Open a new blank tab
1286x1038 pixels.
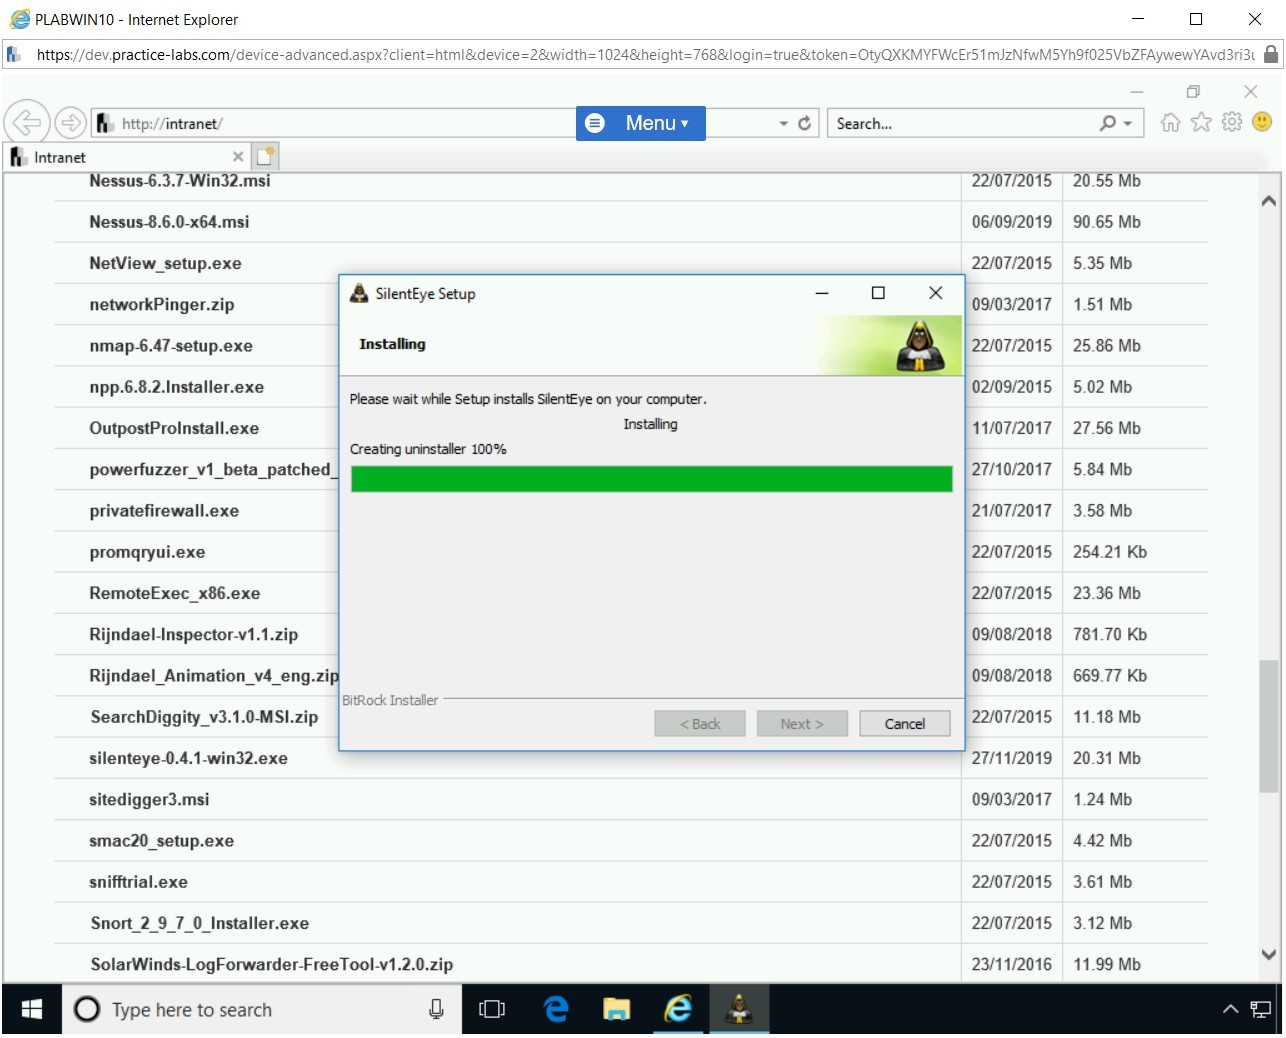click(265, 157)
